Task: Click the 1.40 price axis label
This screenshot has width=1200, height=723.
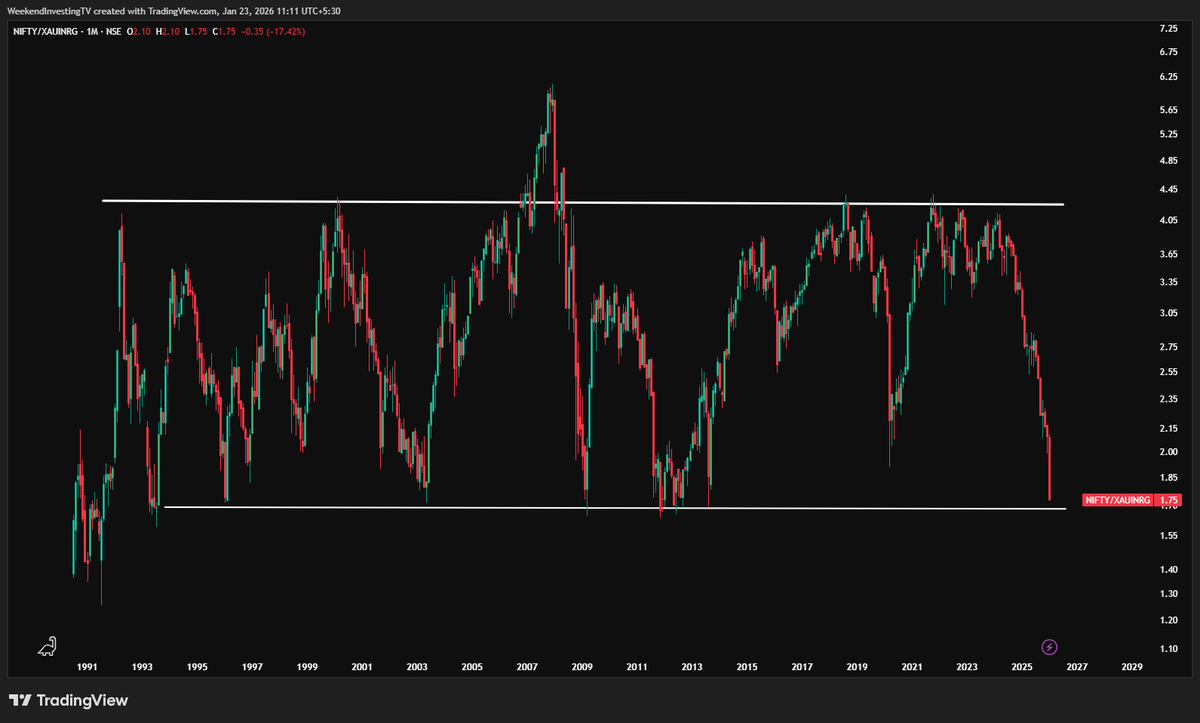Action: click(1169, 570)
